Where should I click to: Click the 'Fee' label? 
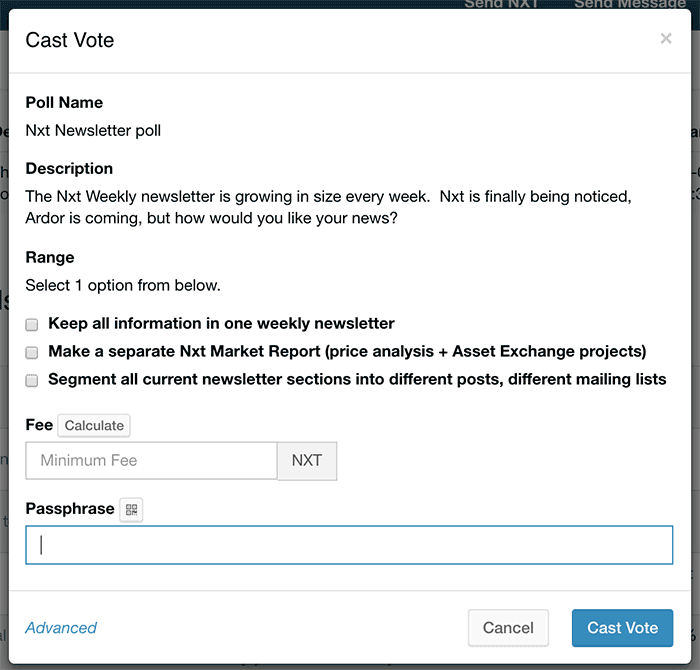(39, 425)
